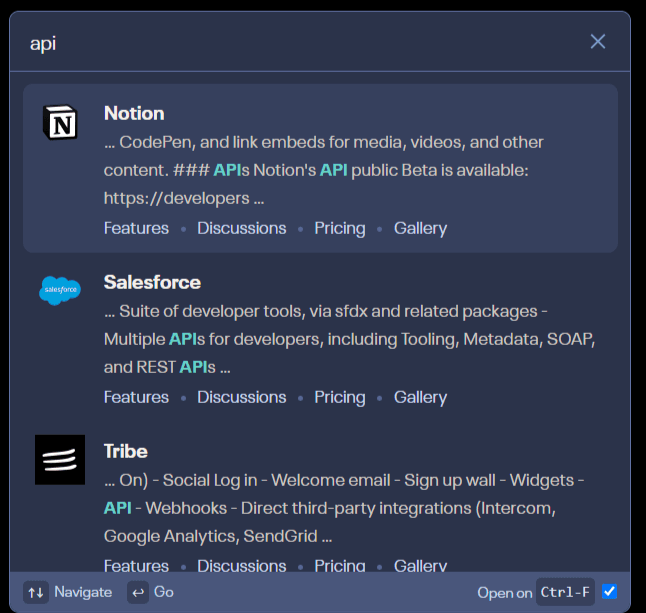Clear search with the X icon

[x=598, y=41]
